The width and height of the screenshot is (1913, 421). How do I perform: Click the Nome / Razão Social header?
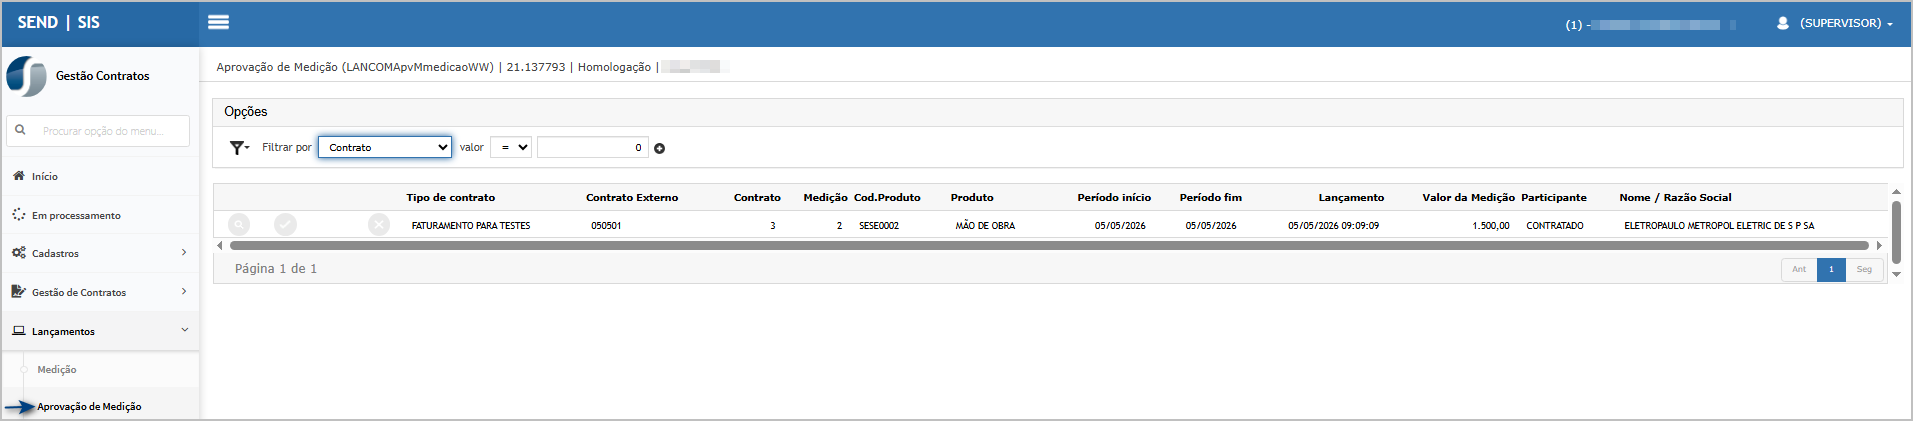1675,198
